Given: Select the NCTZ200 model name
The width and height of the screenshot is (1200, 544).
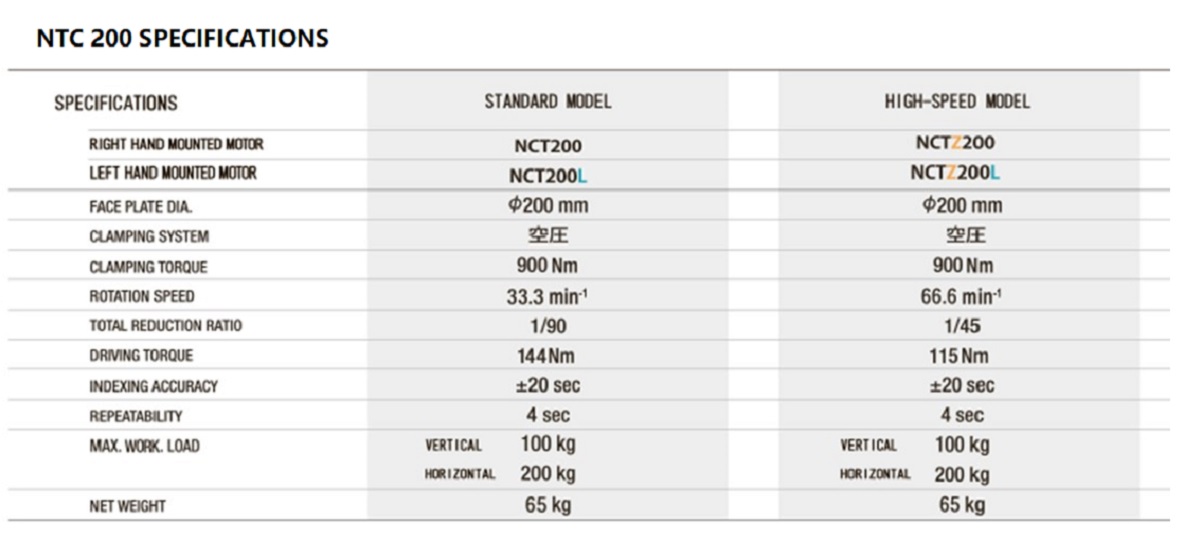Looking at the screenshot, I should (x=955, y=143).
